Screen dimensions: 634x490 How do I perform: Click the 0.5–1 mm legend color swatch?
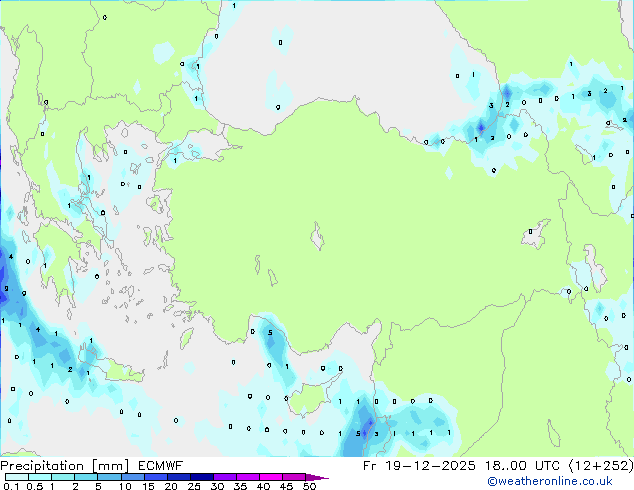coord(40,477)
